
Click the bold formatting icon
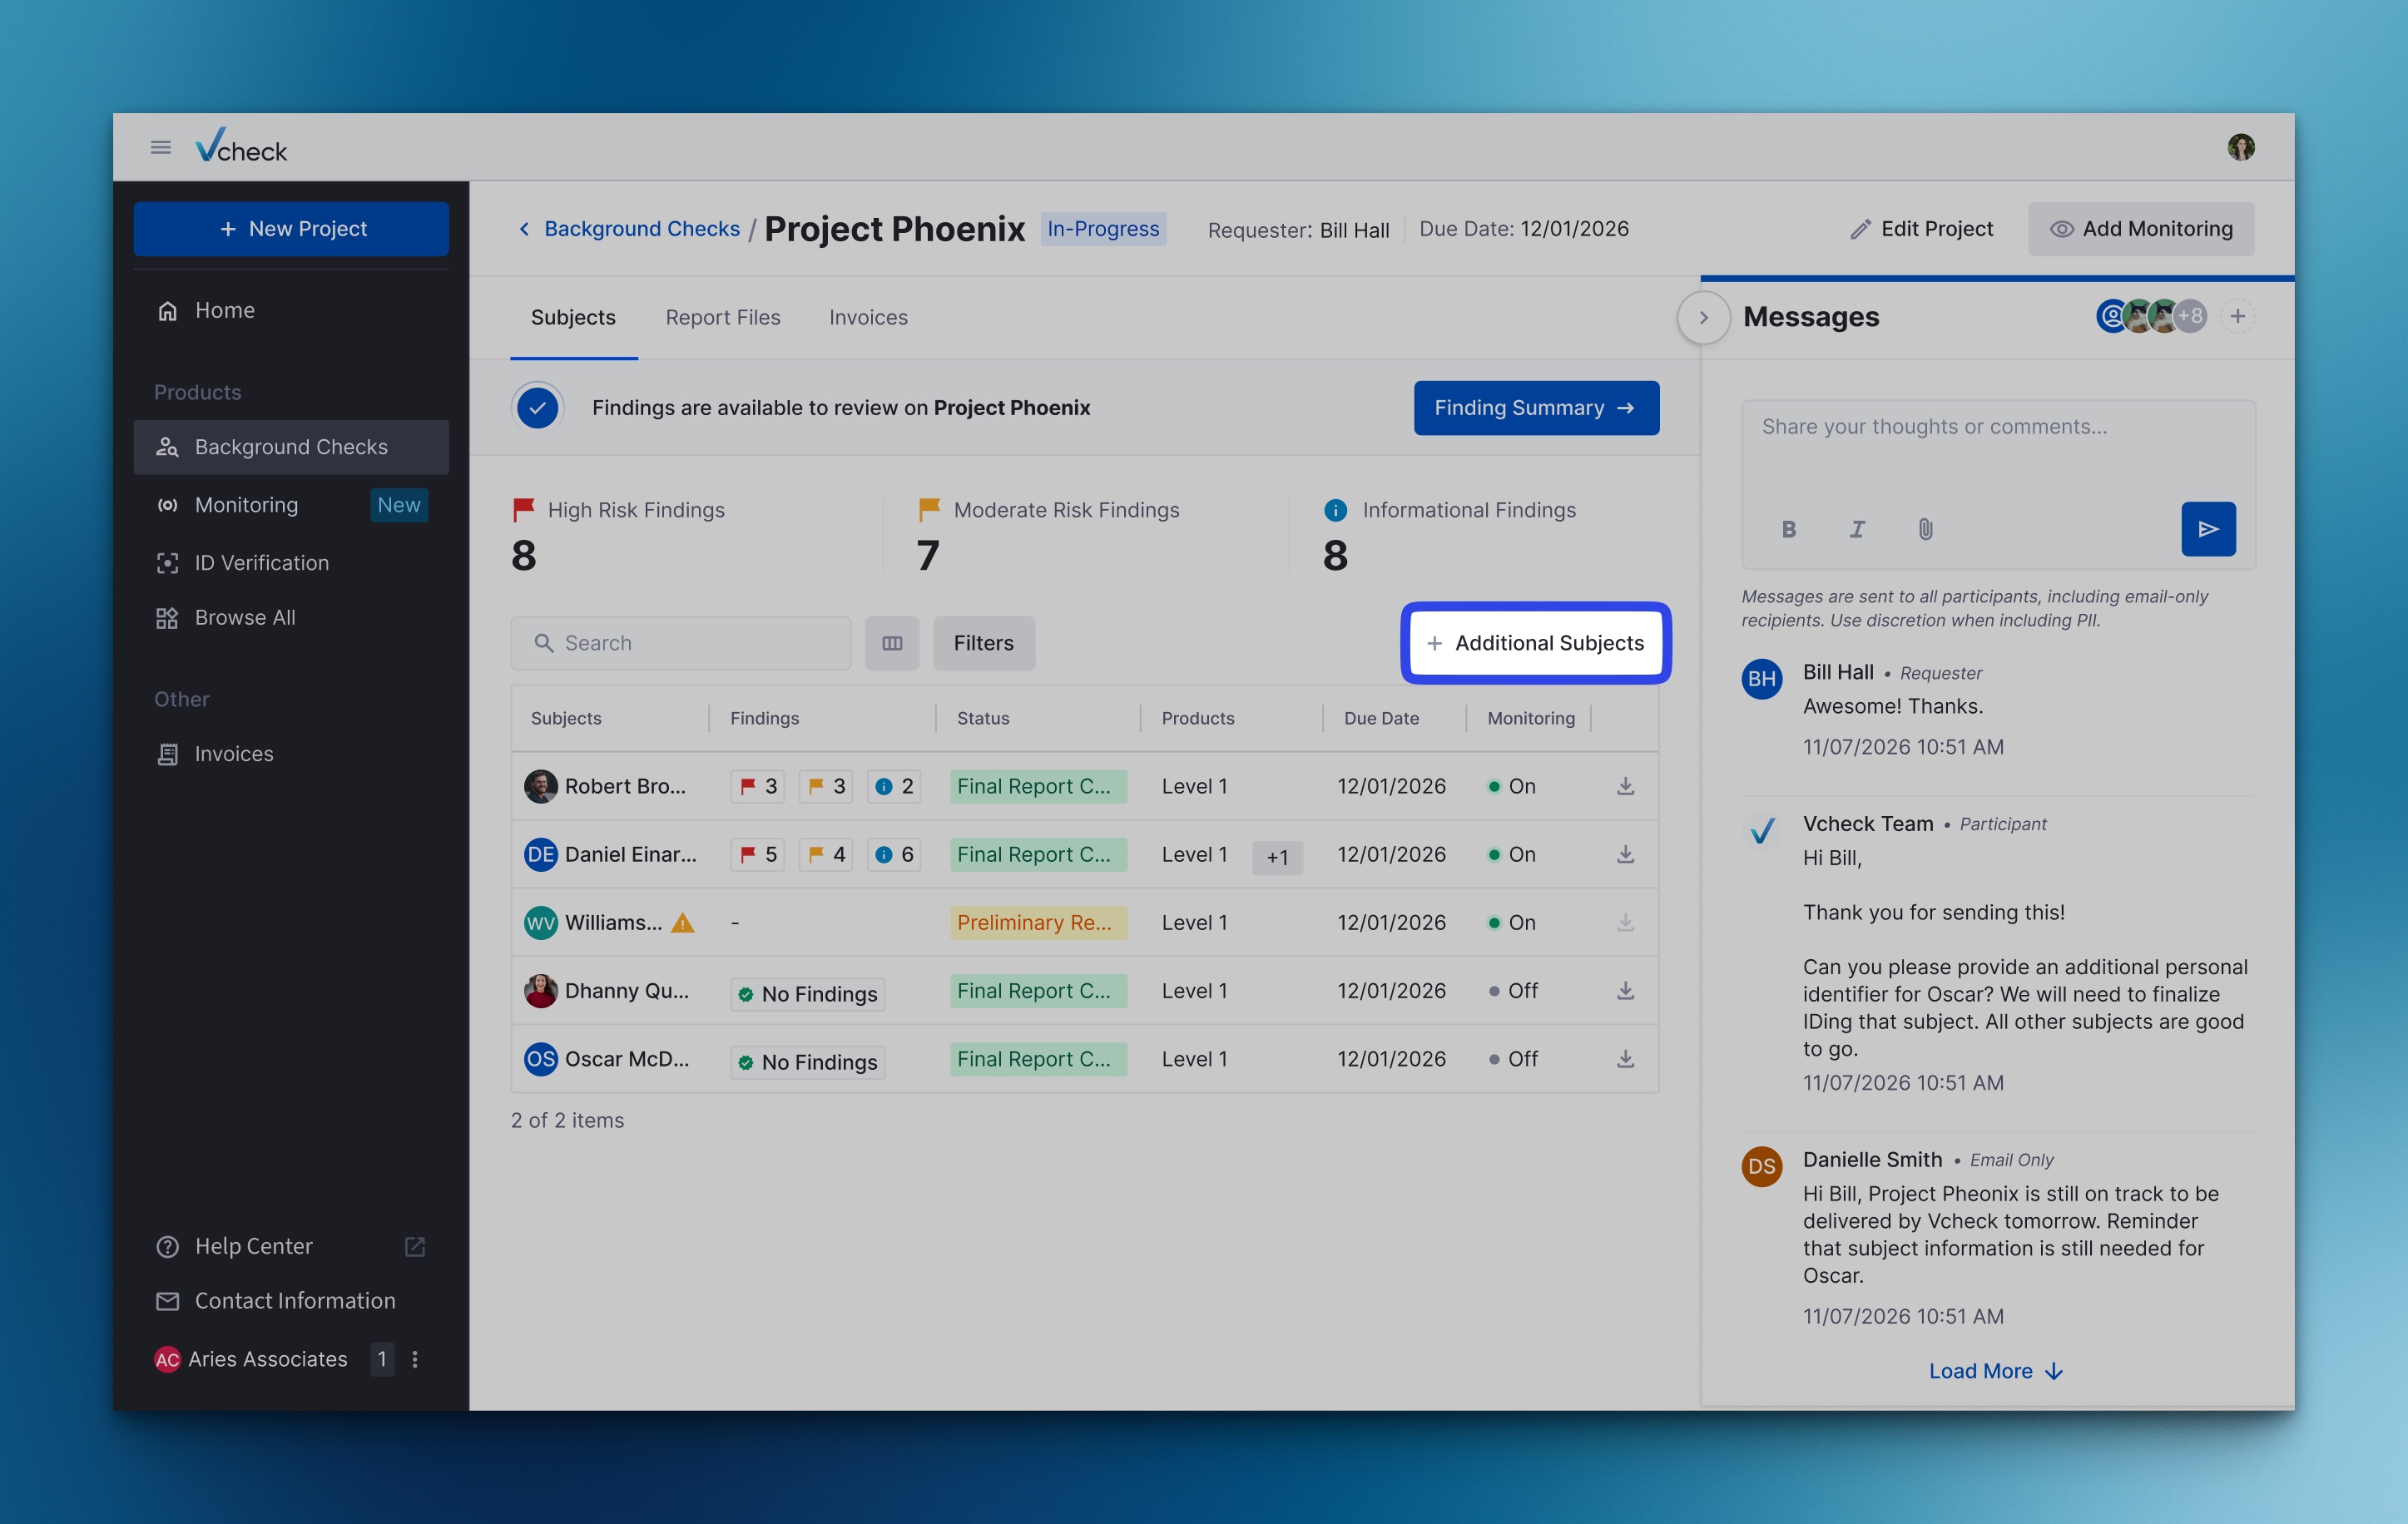[1789, 529]
